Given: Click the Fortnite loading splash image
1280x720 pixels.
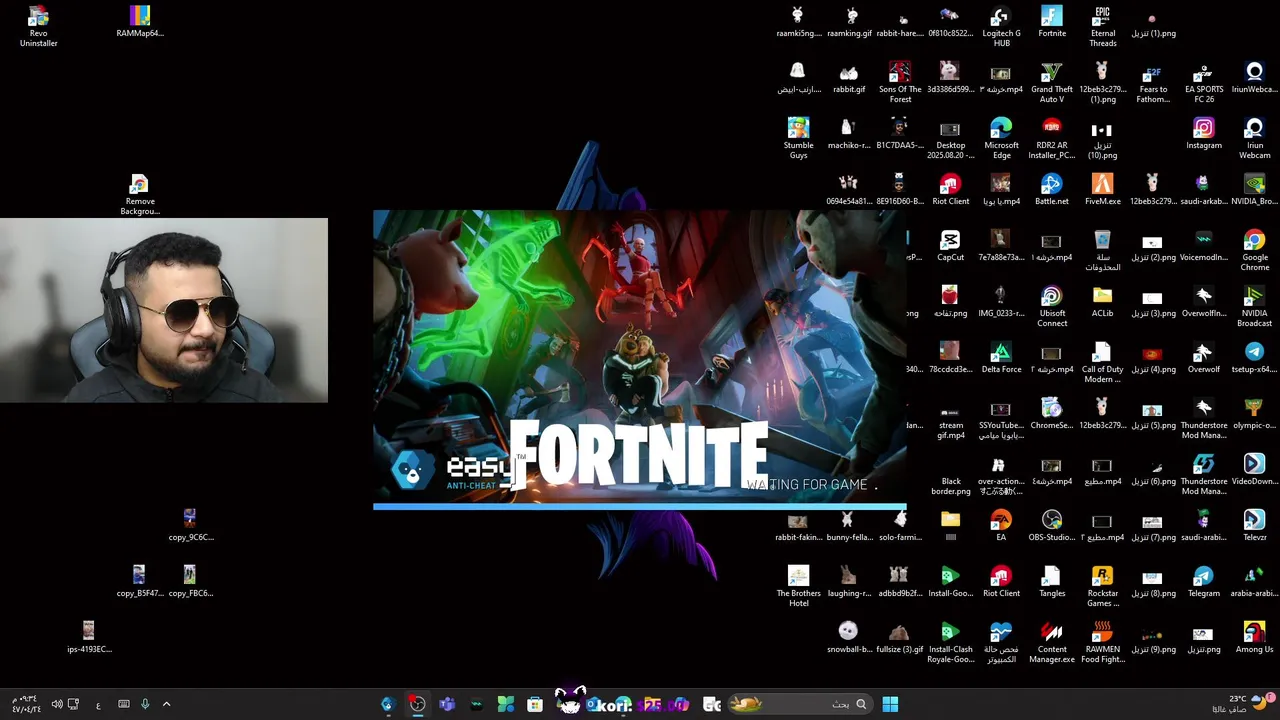Looking at the screenshot, I should click(640, 355).
